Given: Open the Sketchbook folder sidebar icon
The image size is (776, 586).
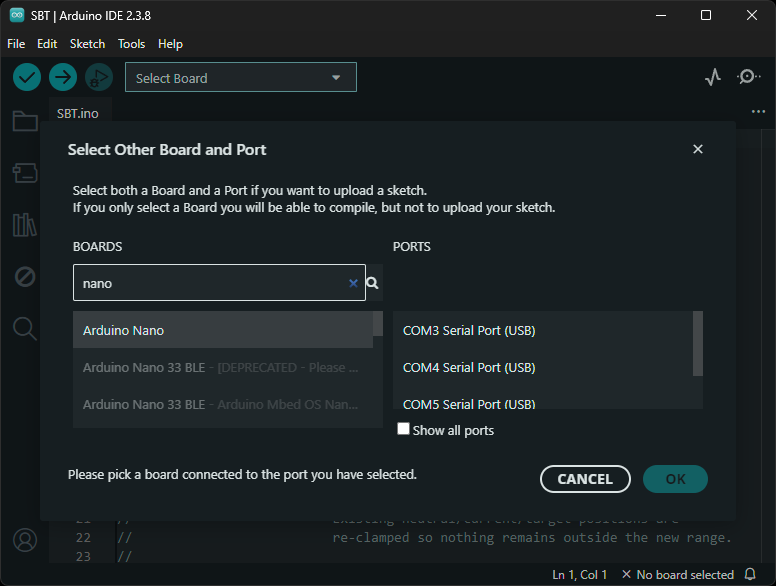Looking at the screenshot, I should 25,122.
